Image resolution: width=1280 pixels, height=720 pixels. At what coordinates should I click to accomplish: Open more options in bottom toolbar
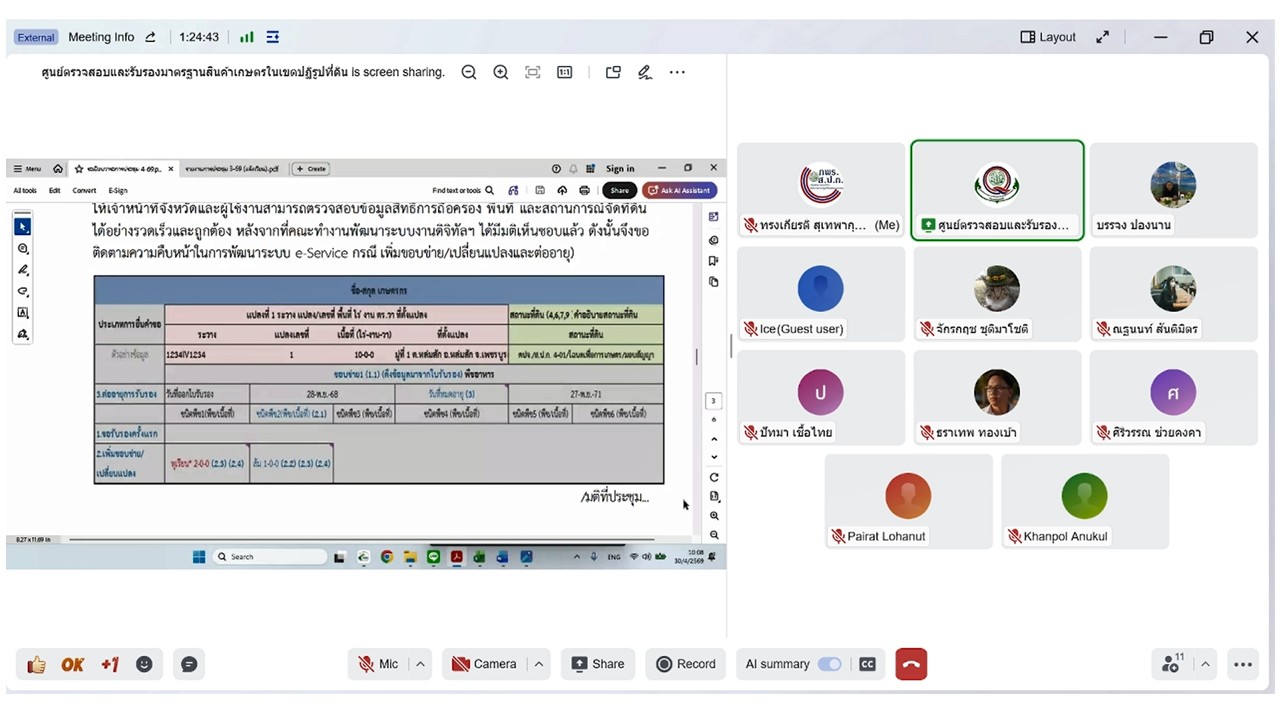pos(1243,664)
